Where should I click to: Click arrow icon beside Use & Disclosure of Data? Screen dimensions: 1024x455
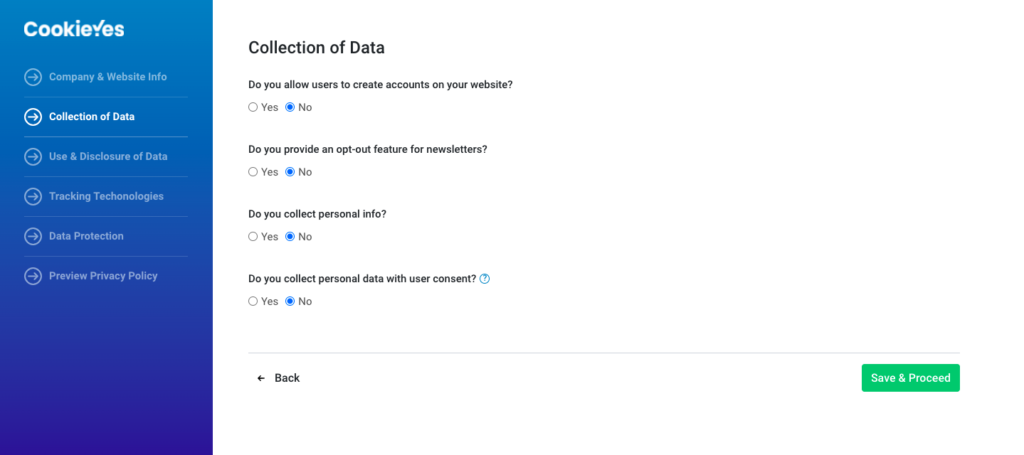(33, 157)
